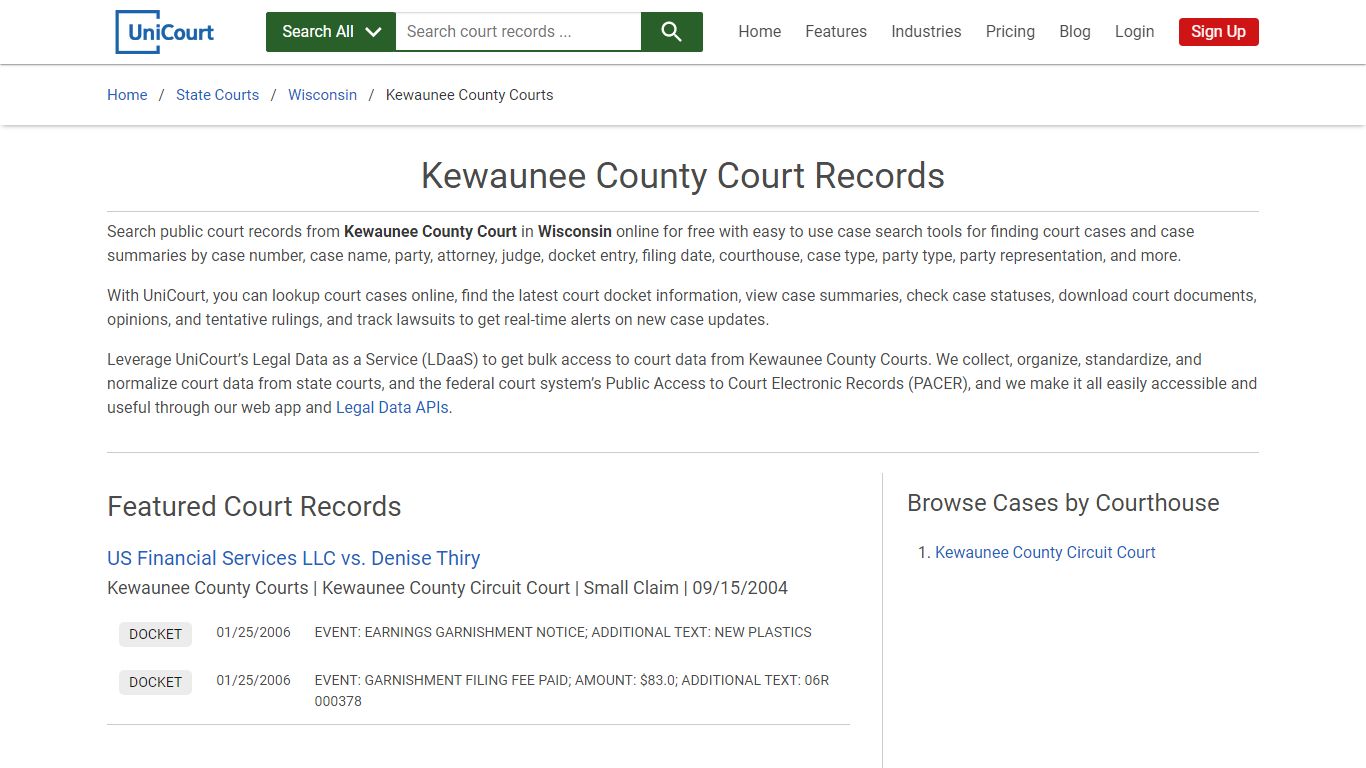Open the Industries menu item
Image resolution: width=1366 pixels, height=768 pixels.
[x=926, y=32]
